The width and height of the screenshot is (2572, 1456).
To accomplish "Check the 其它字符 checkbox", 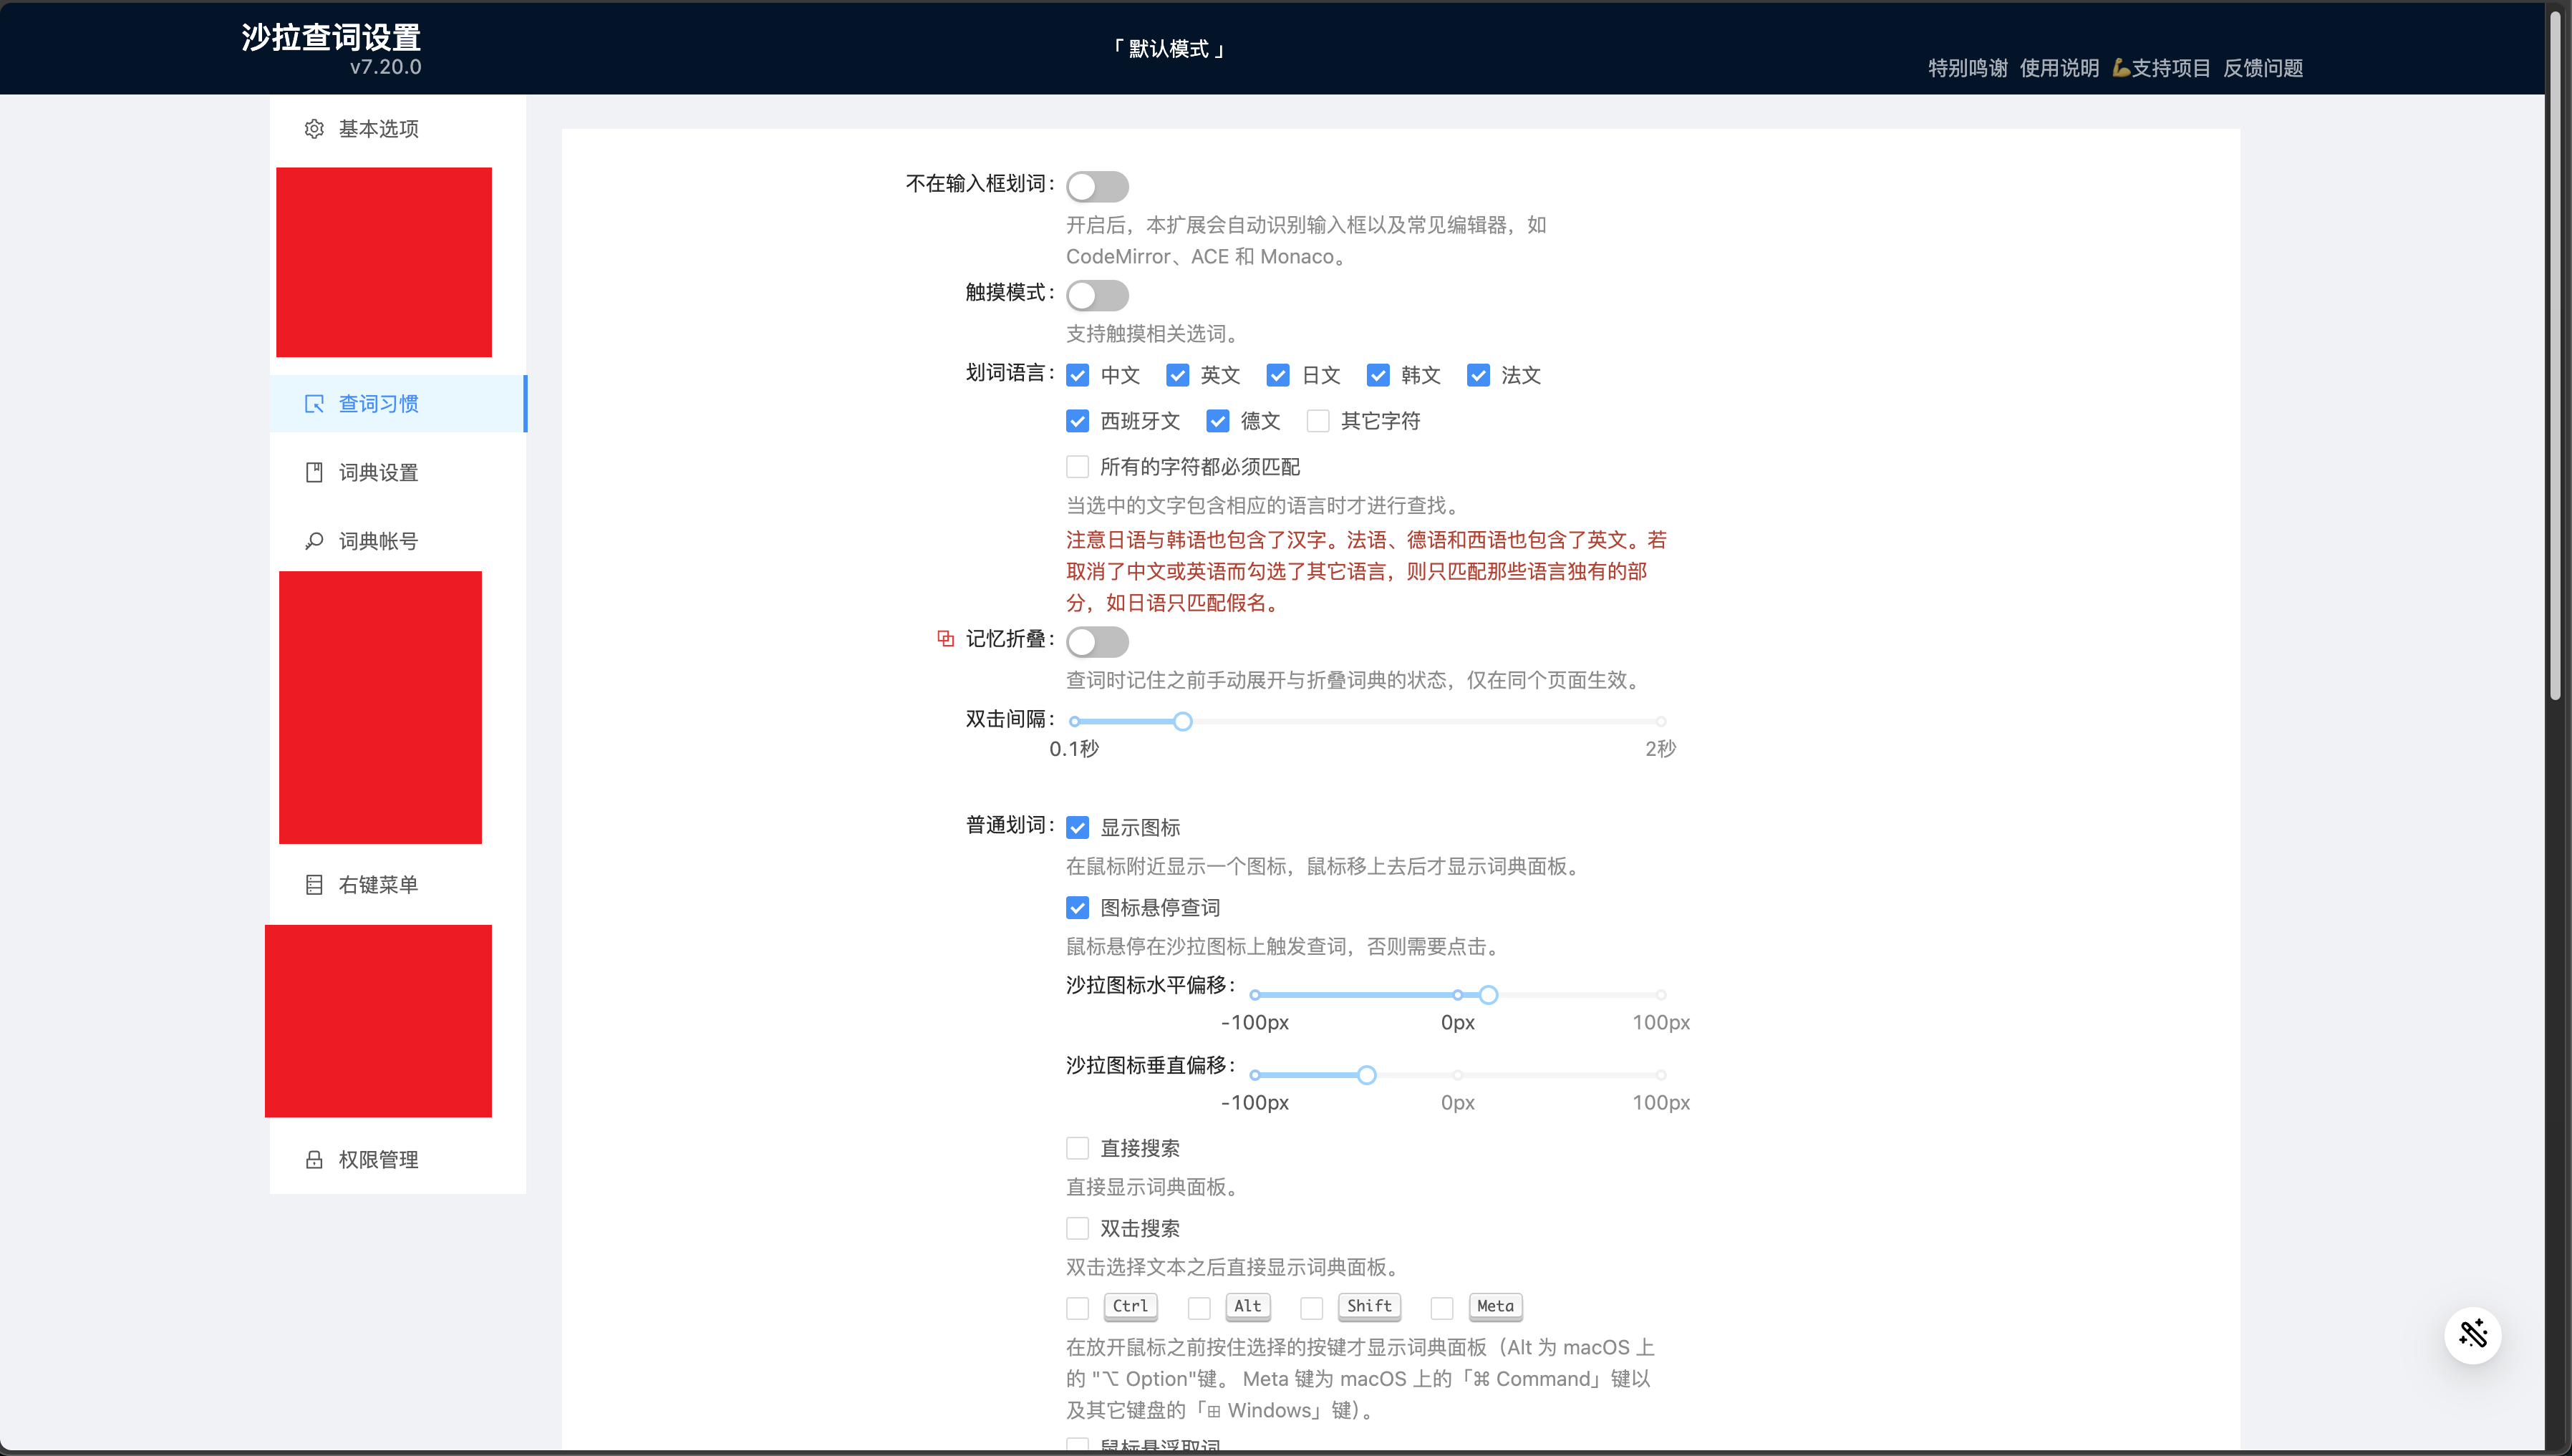I will tap(1318, 421).
